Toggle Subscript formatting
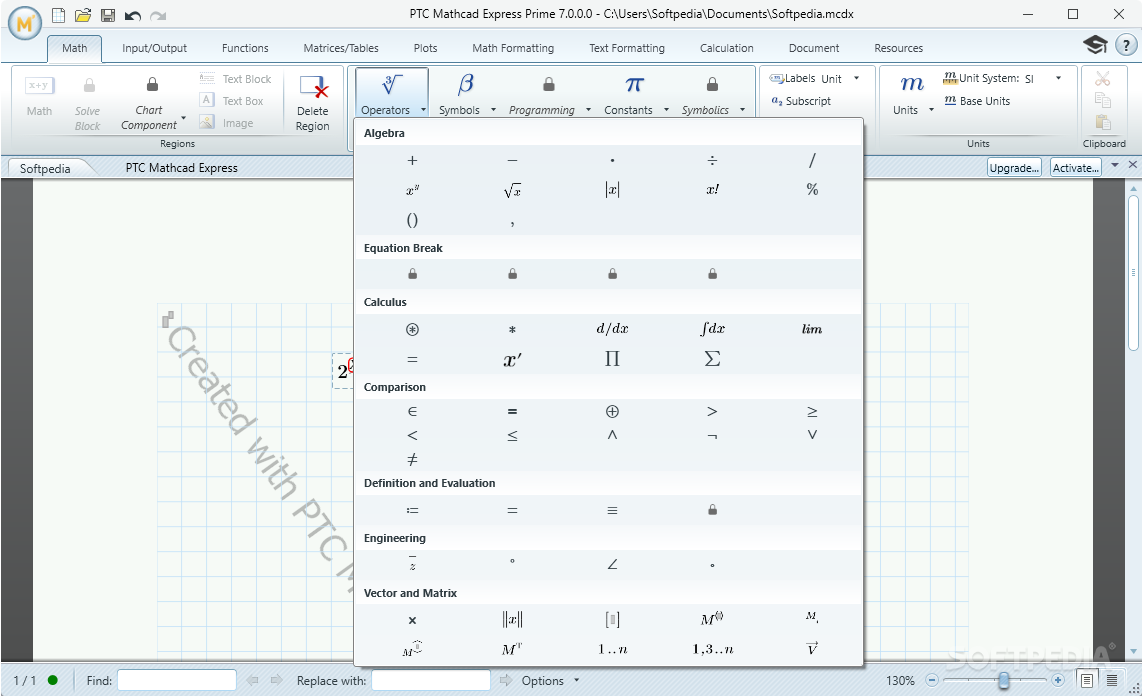Image resolution: width=1143 pixels, height=697 pixels. pos(801,101)
